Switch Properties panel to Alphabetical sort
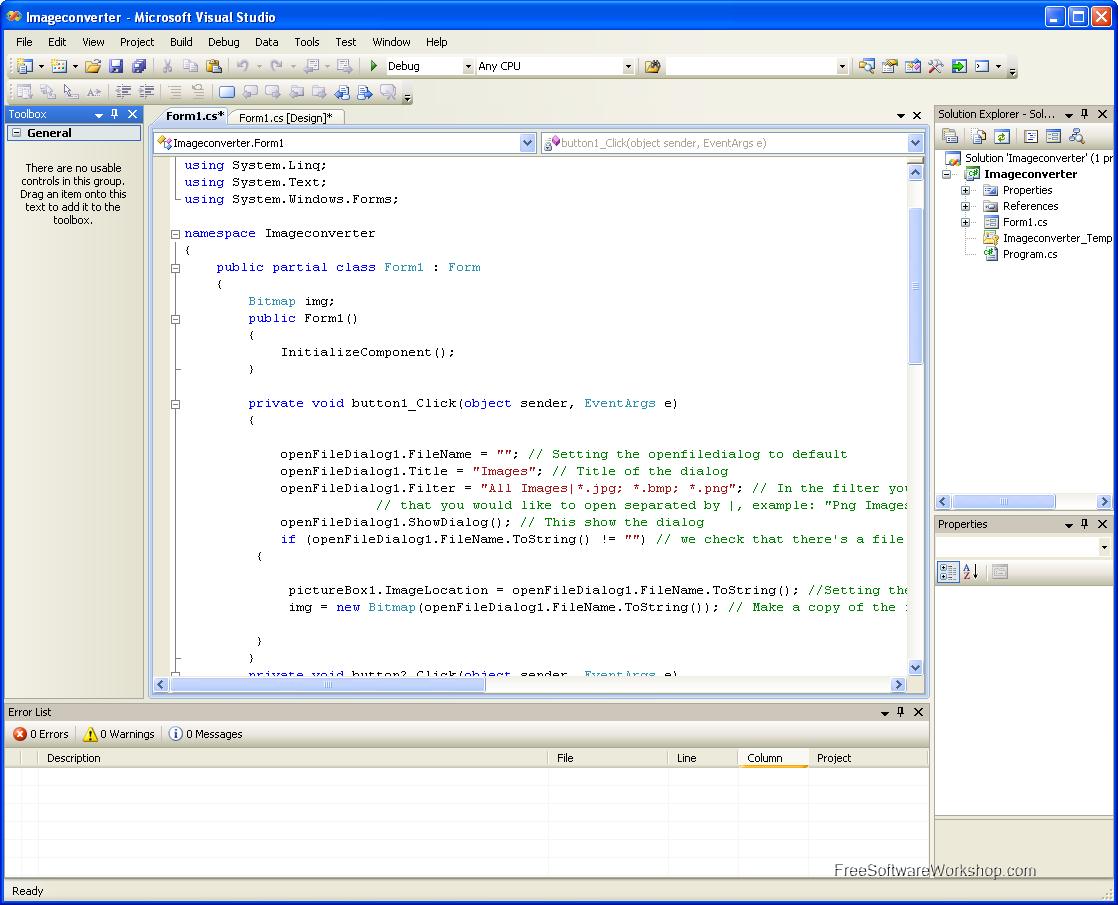The height and width of the screenshot is (905, 1118). point(970,572)
